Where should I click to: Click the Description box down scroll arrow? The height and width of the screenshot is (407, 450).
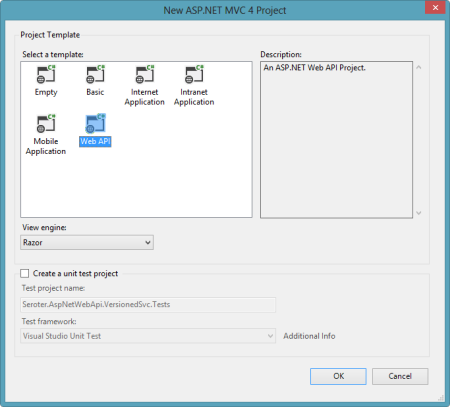[419, 213]
